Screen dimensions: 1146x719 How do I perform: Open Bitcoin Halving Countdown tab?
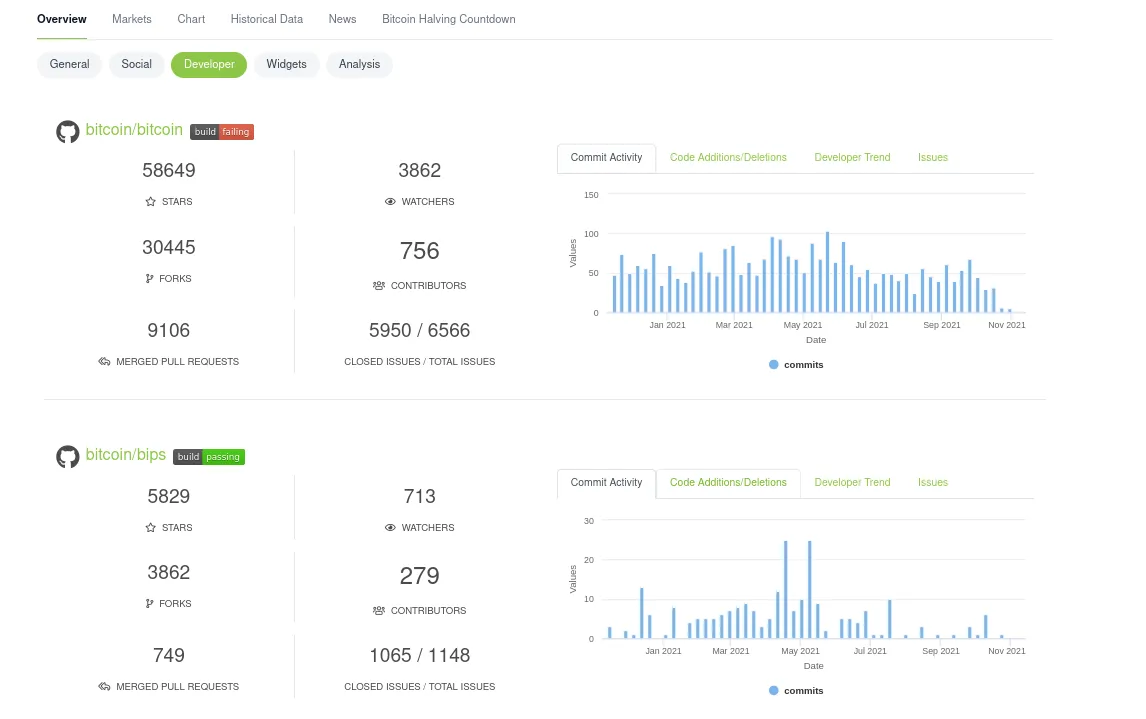pos(449,19)
